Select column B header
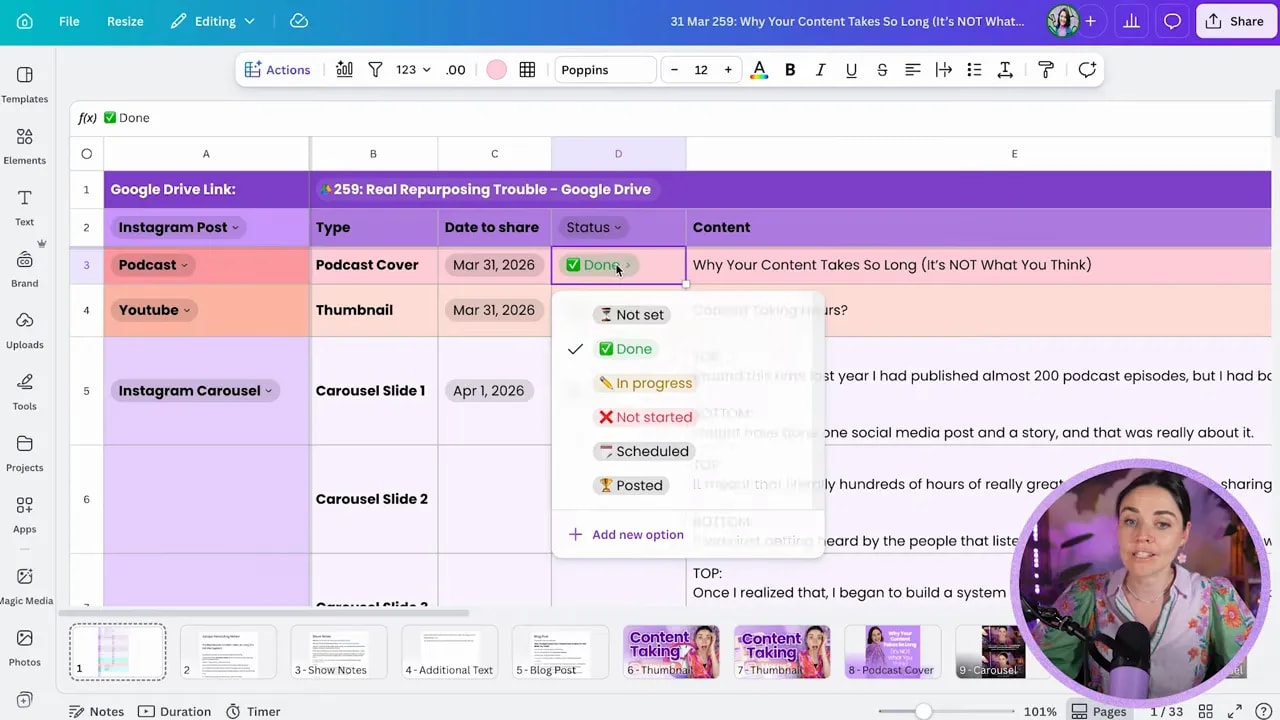 tap(373, 154)
